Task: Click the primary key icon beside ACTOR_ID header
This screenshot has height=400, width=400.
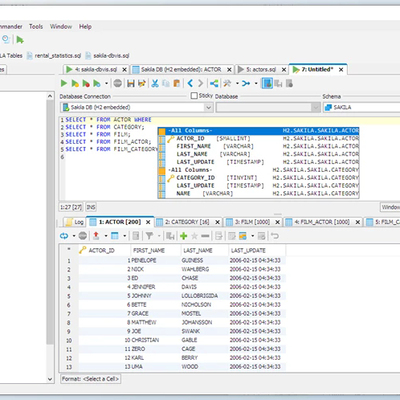Action: [x=83, y=250]
